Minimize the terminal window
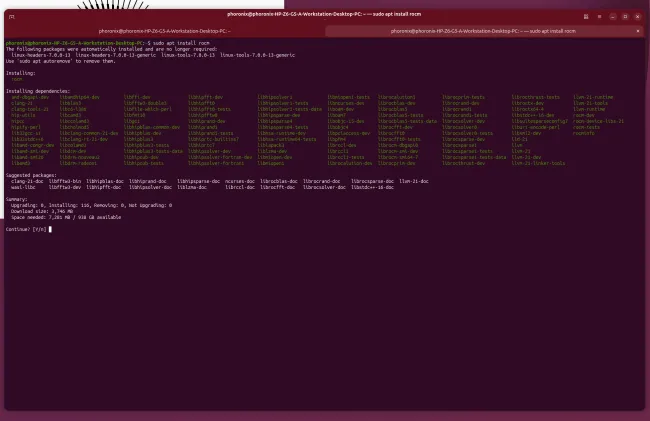 (x=613, y=17)
